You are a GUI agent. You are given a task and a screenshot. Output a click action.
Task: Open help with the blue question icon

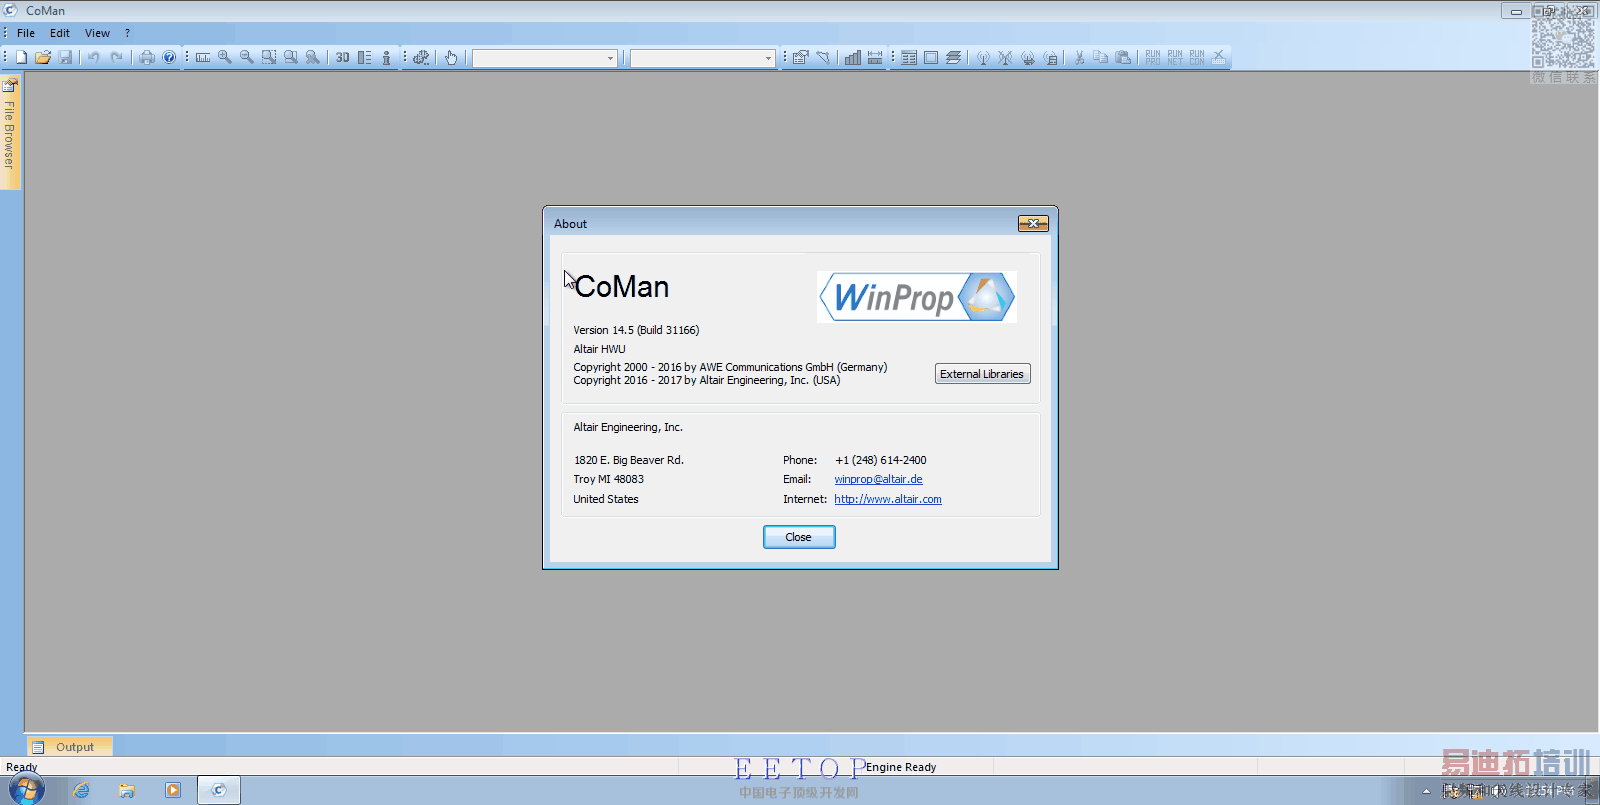tap(169, 57)
